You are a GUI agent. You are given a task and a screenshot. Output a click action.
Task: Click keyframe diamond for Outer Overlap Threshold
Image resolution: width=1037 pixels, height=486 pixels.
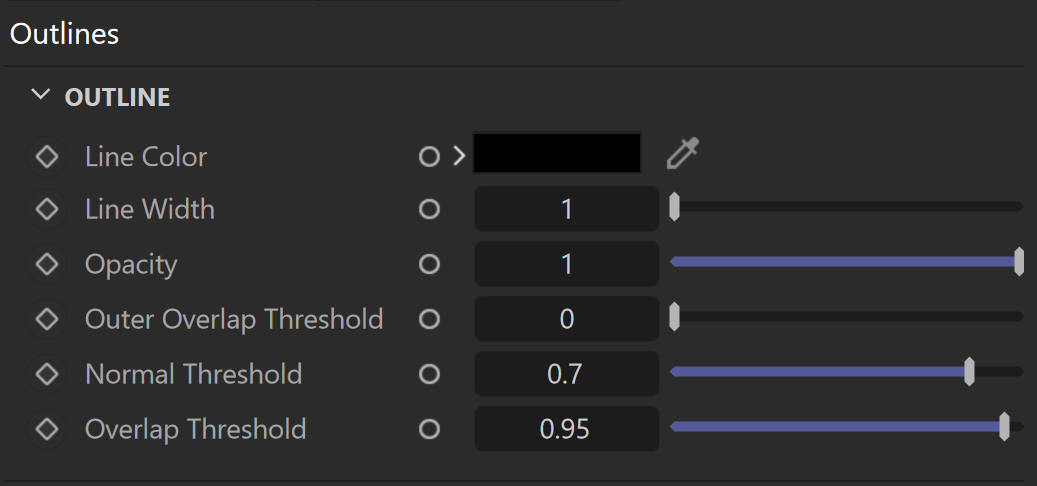[47, 319]
